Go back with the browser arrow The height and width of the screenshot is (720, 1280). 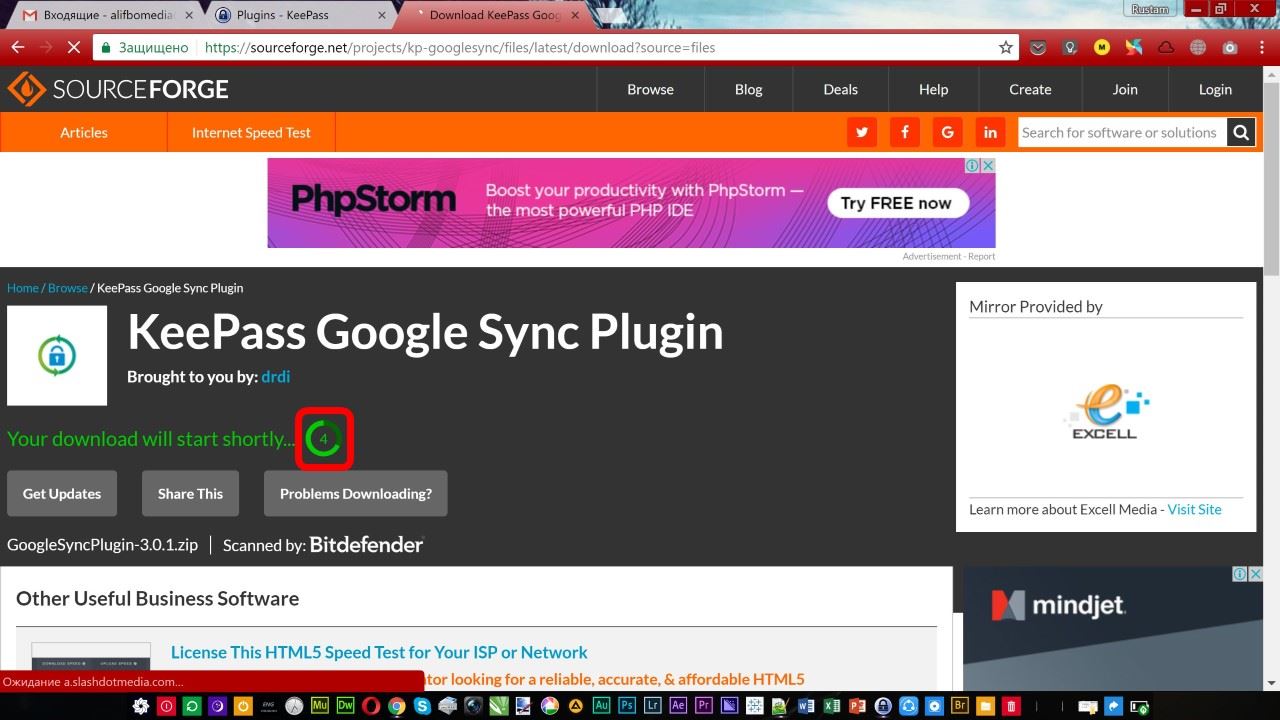(17, 47)
